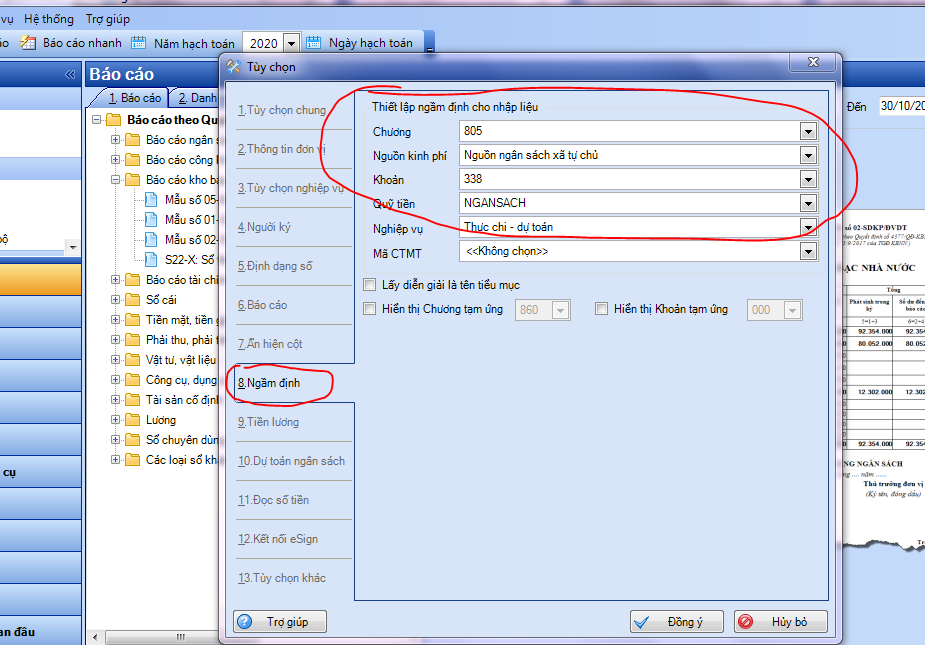This screenshot has width=925, height=645.
Task: Click the Đồng ý confirm button
Action: point(677,622)
